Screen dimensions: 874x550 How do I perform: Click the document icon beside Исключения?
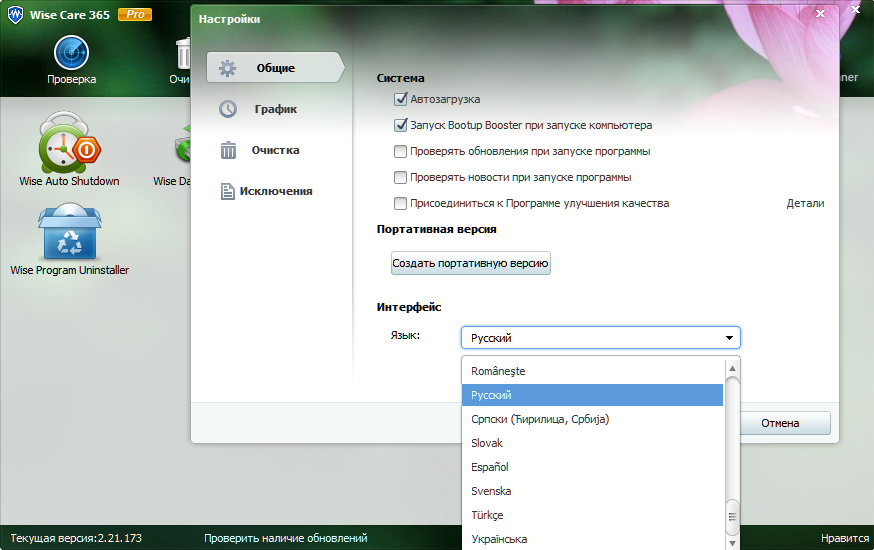[x=227, y=191]
